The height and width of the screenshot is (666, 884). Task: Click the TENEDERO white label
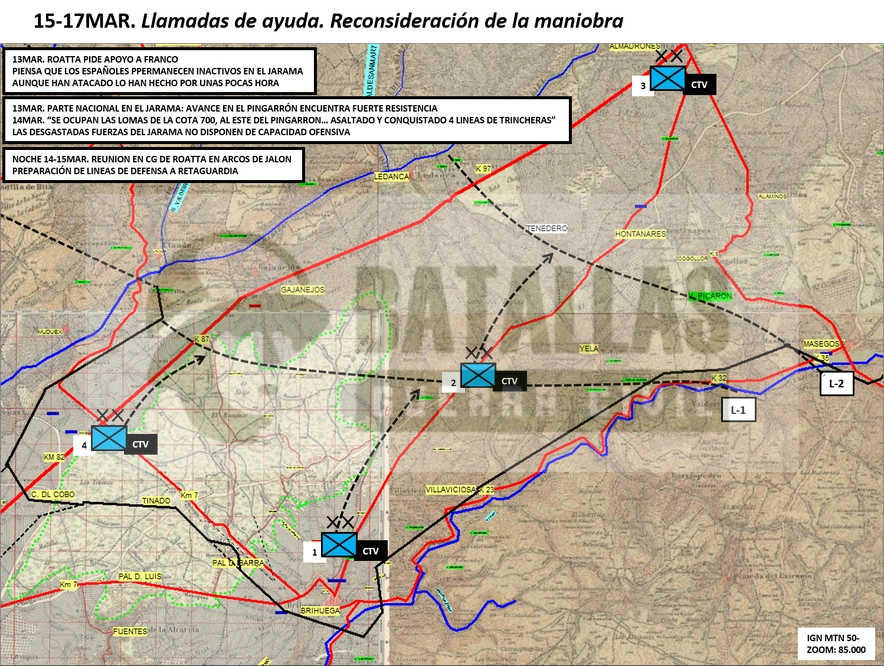coord(546,228)
